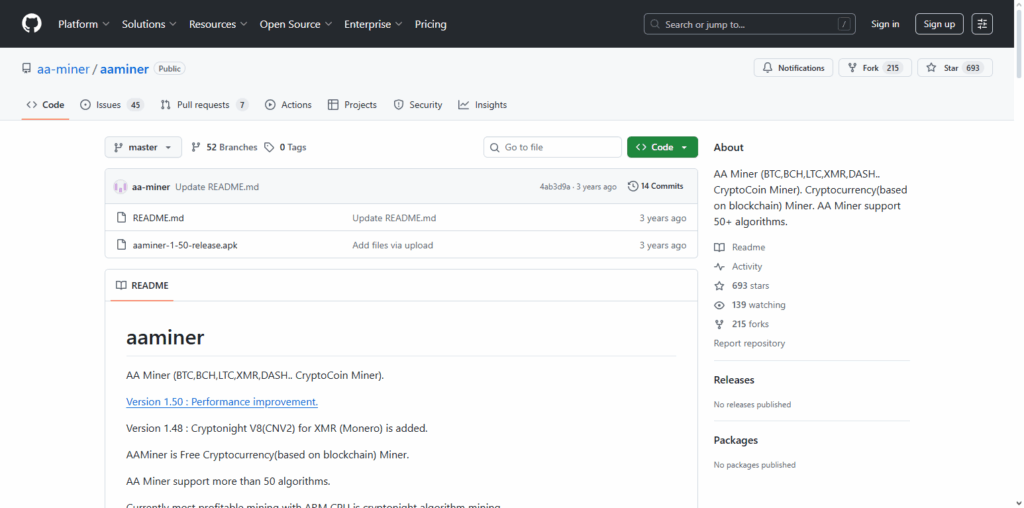Viewport: 1024px width, 508px height.
Task: Expand the green Code dropdown button
Action: tap(662, 147)
